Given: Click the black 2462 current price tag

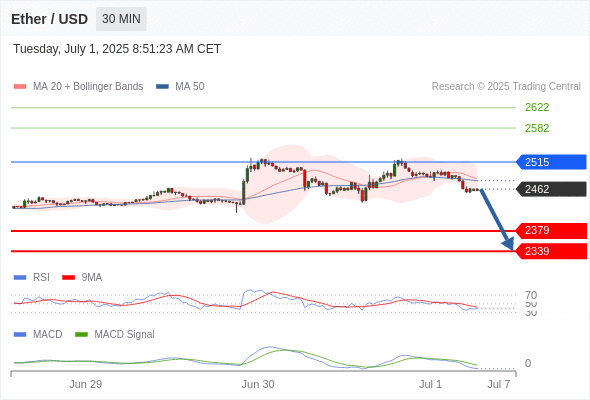Looking at the screenshot, I should point(551,189).
